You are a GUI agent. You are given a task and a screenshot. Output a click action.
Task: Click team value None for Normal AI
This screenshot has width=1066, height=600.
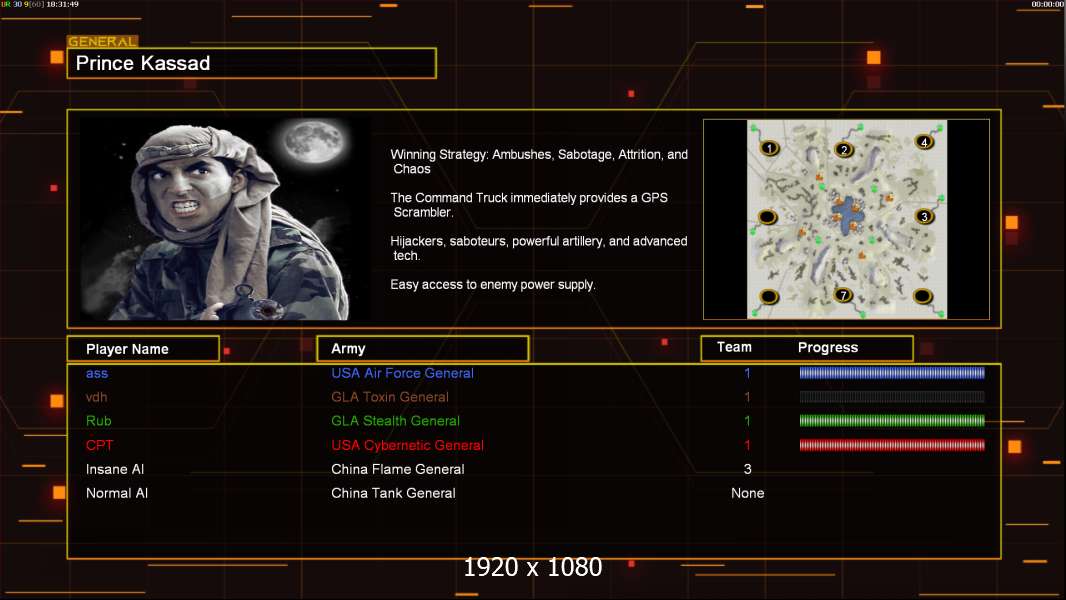click(x=747, y=493)
